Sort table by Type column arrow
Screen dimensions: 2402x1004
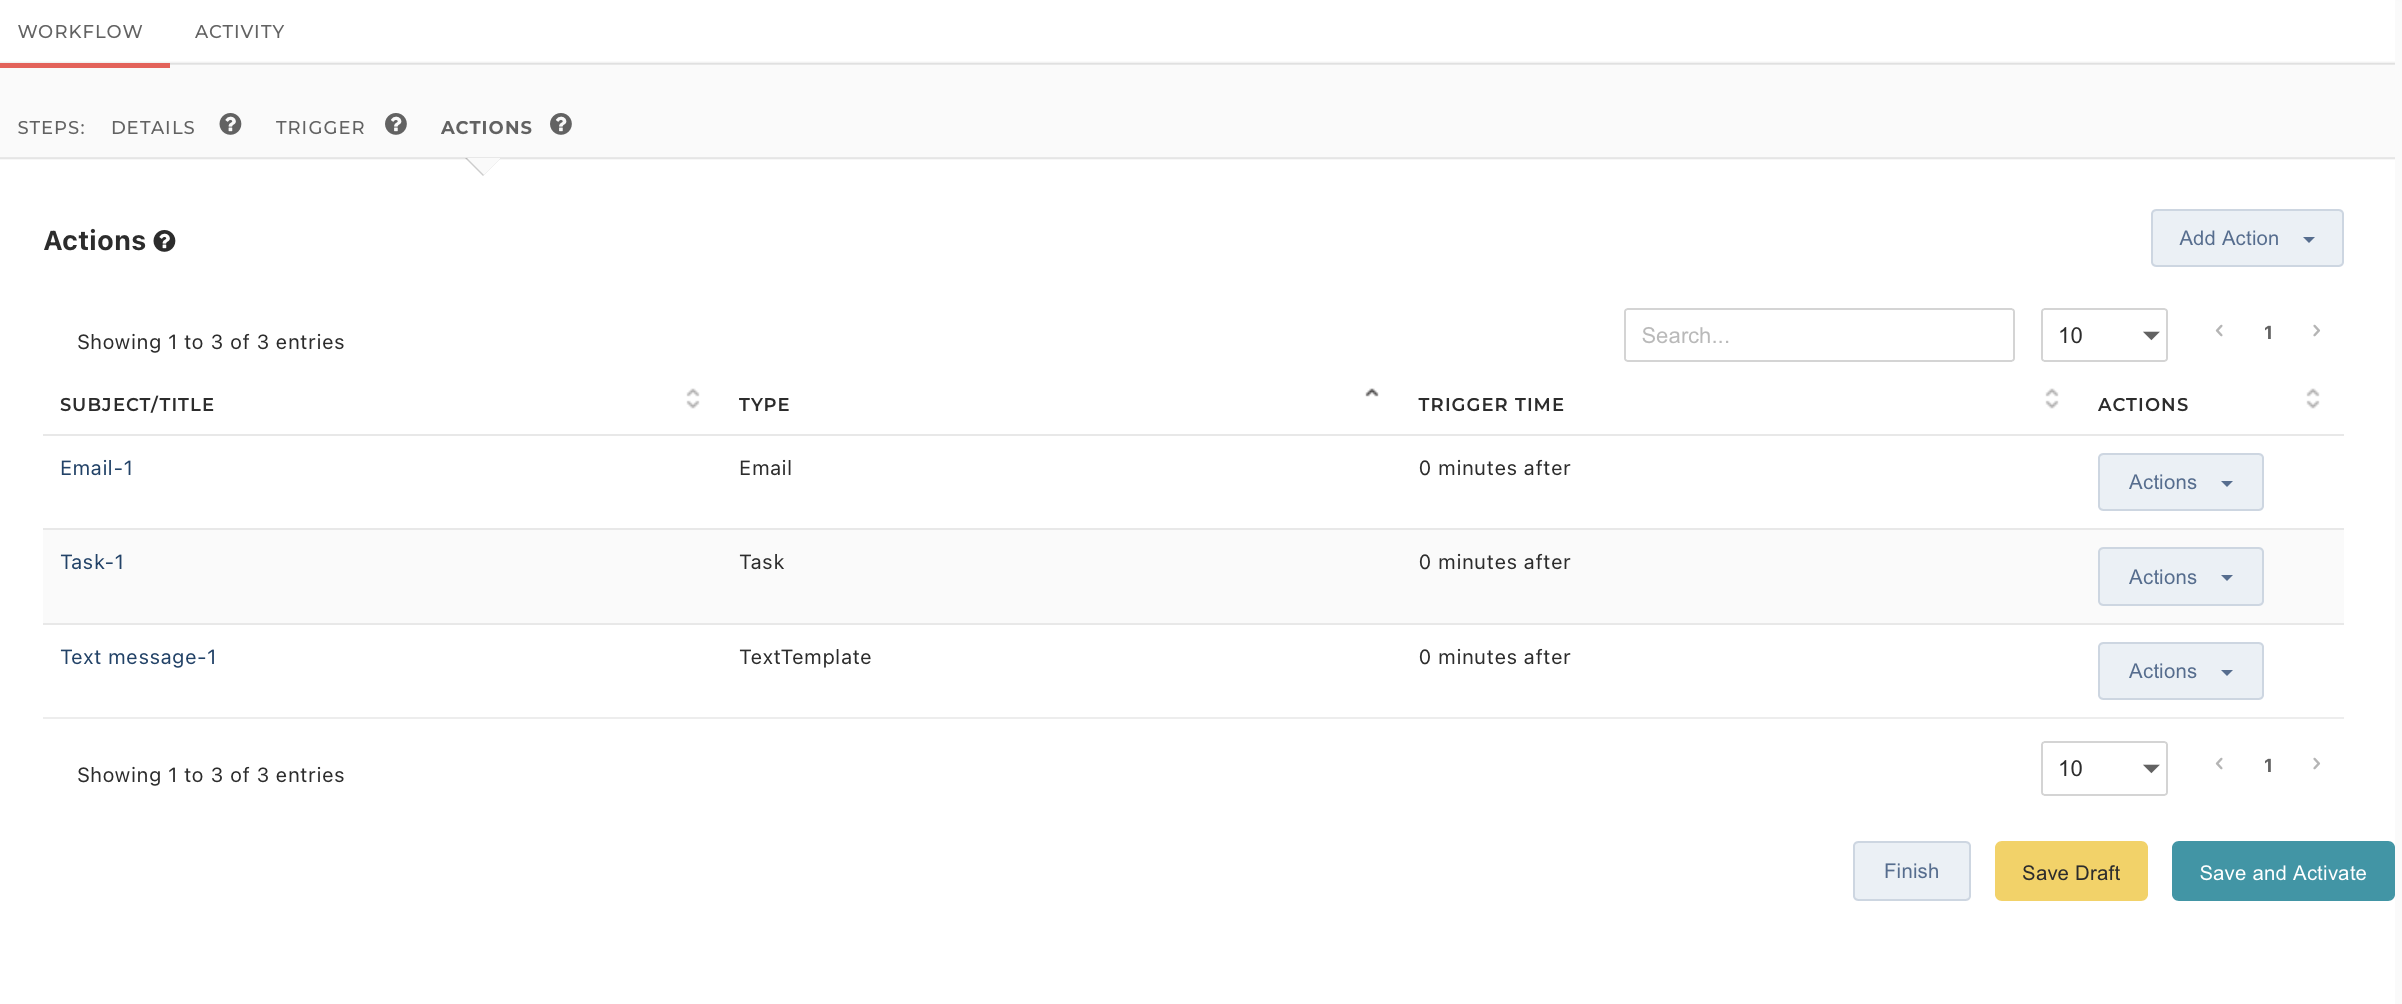(1372, 395)
